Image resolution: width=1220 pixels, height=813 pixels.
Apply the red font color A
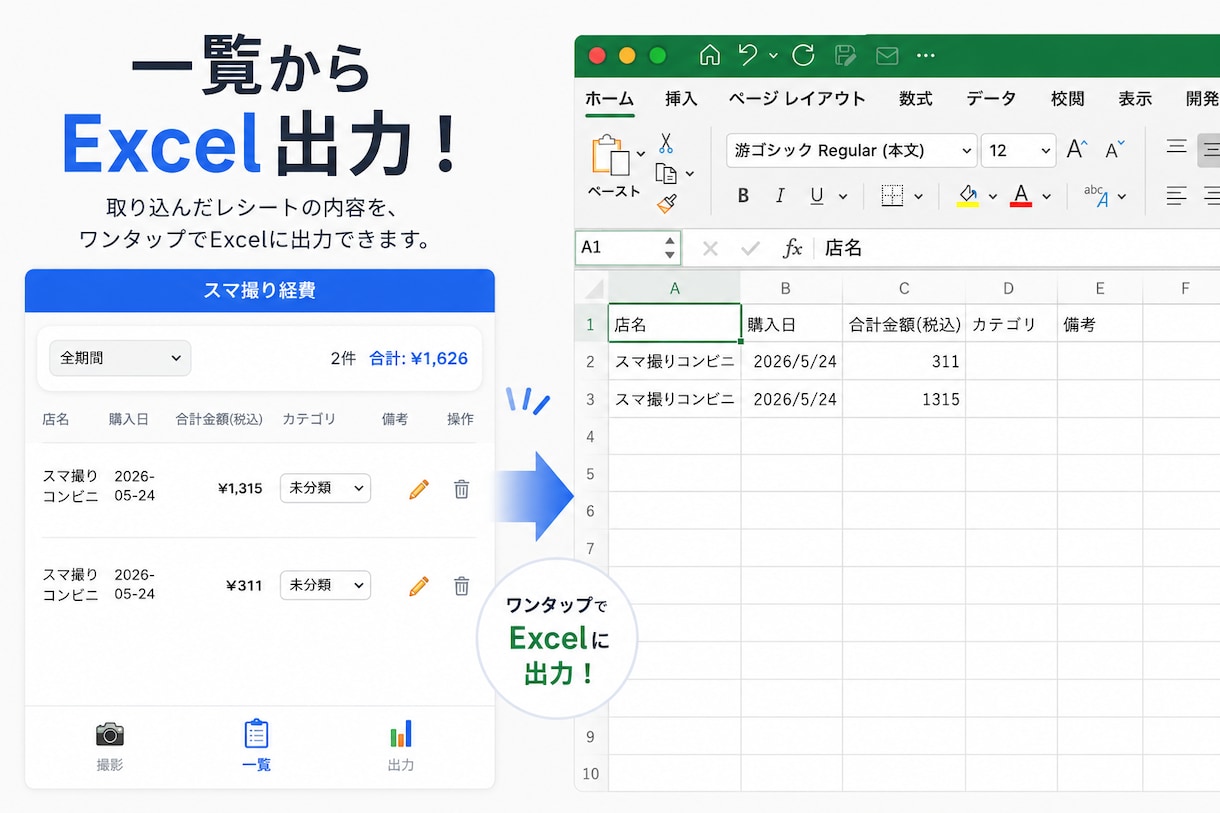click(1021, 196)
